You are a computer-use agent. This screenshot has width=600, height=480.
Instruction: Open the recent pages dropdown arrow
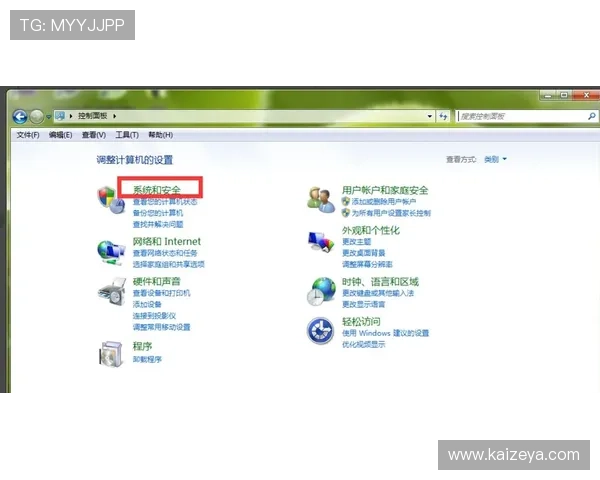pos(49,117)
